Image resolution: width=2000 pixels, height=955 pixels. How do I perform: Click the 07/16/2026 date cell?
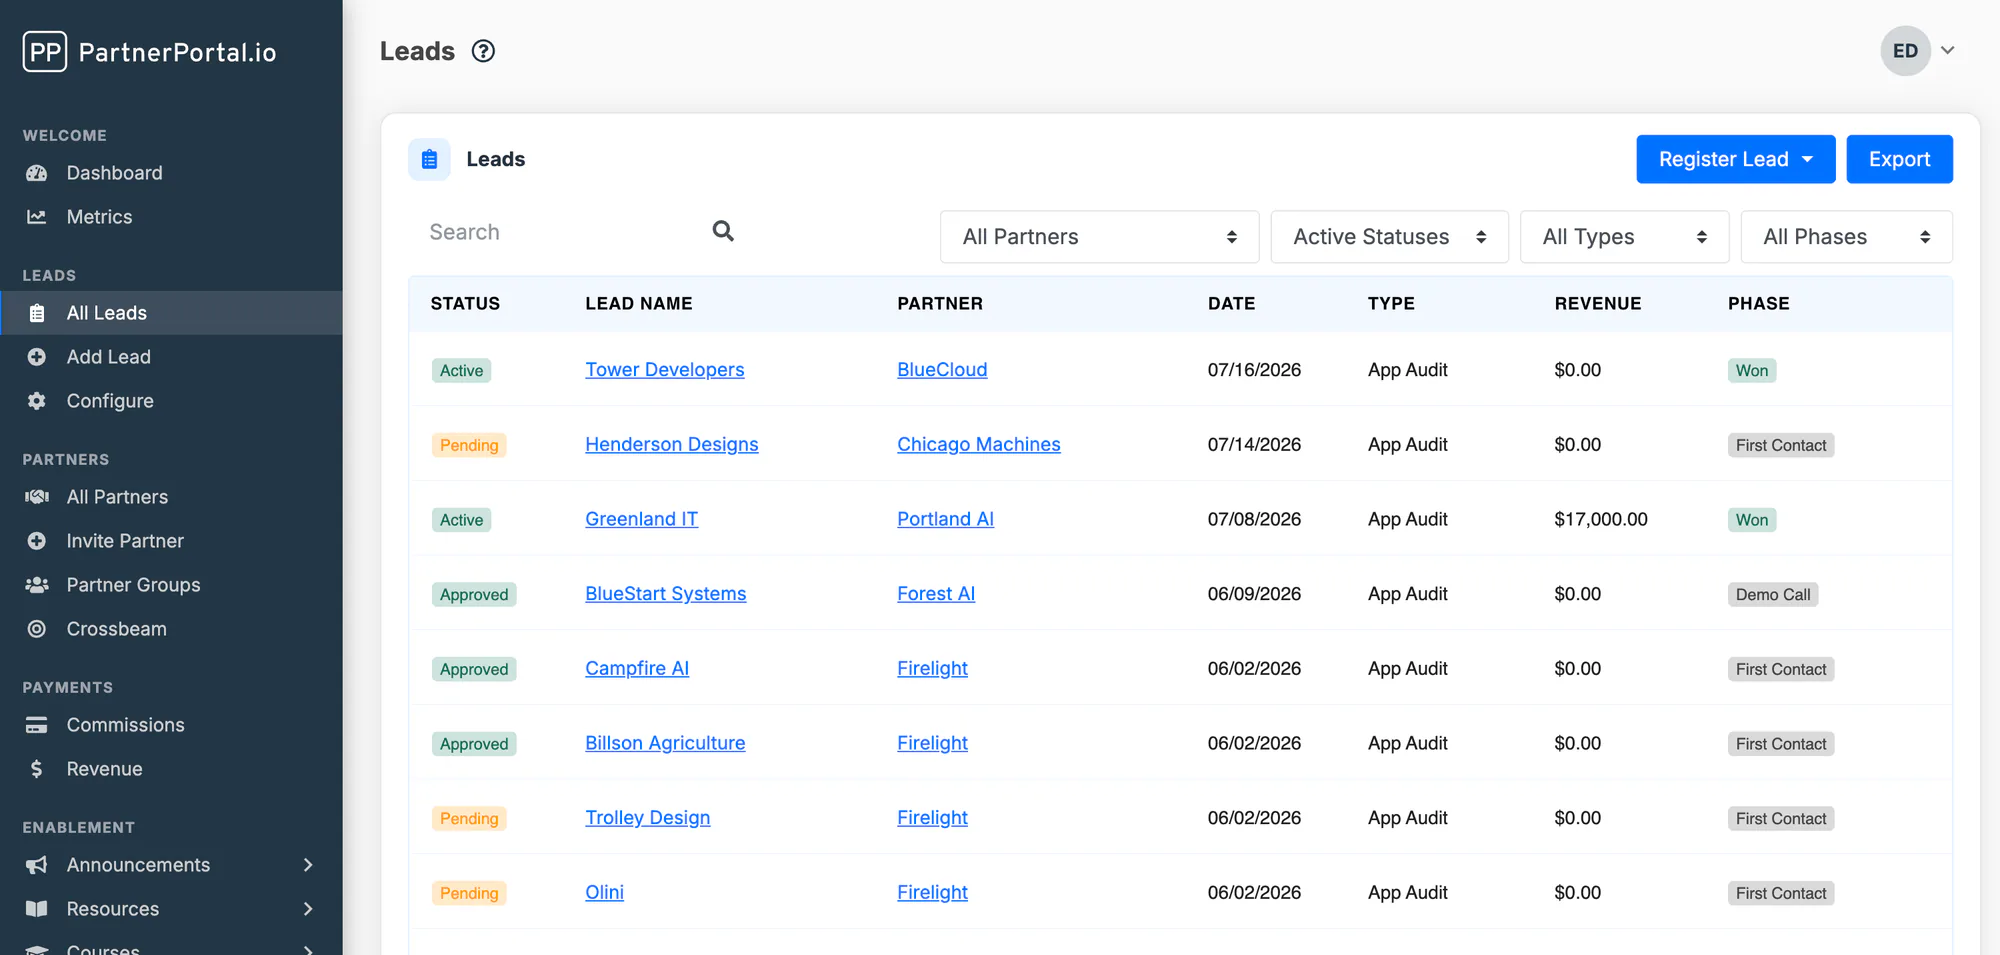[x=1254, y=370]
